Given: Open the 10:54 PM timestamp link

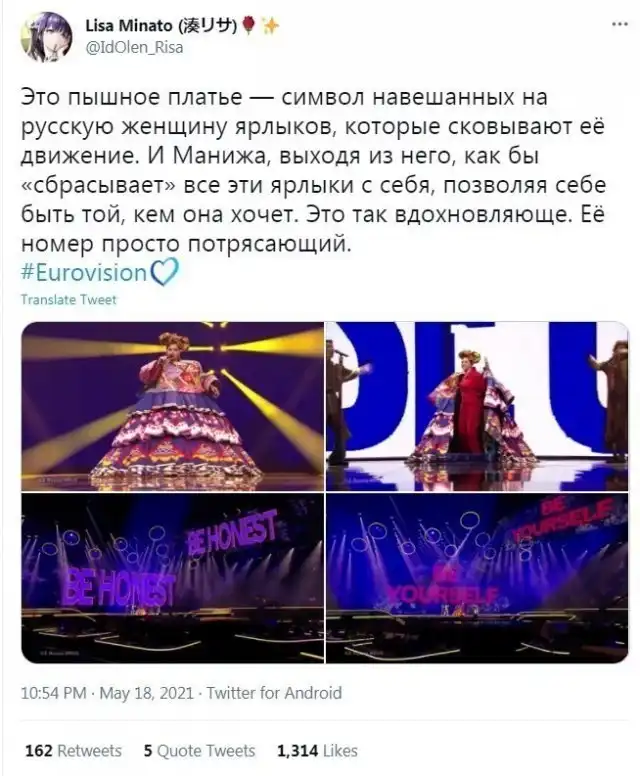Looking at the screenshot, I should pos(53,692).
